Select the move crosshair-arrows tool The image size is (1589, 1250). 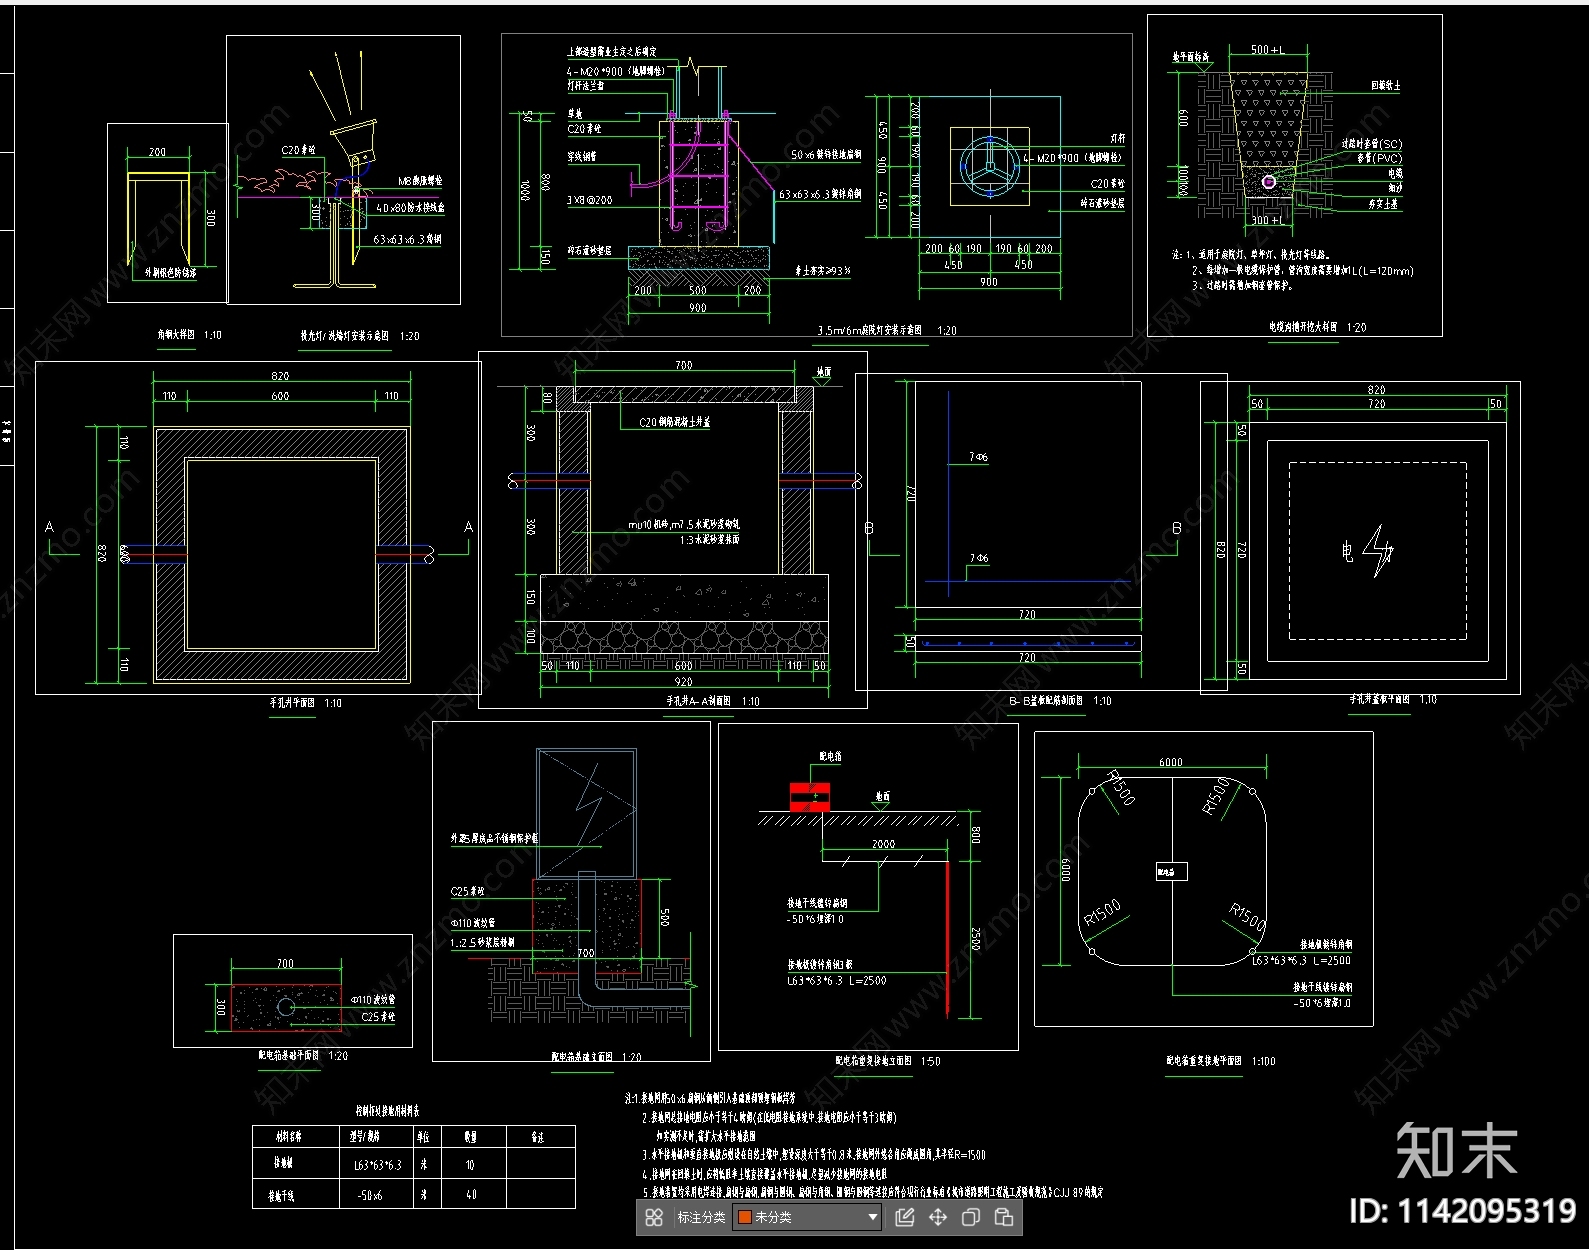pyautogui.click(x=938, y=1217)
